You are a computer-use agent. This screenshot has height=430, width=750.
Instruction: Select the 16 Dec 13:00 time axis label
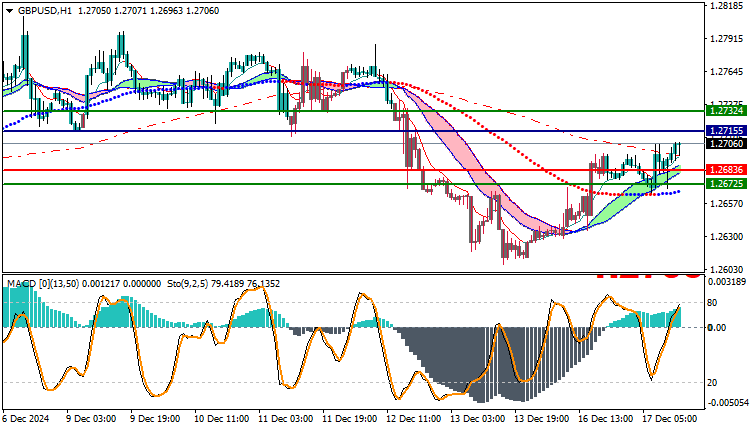[x=606, y=419]
